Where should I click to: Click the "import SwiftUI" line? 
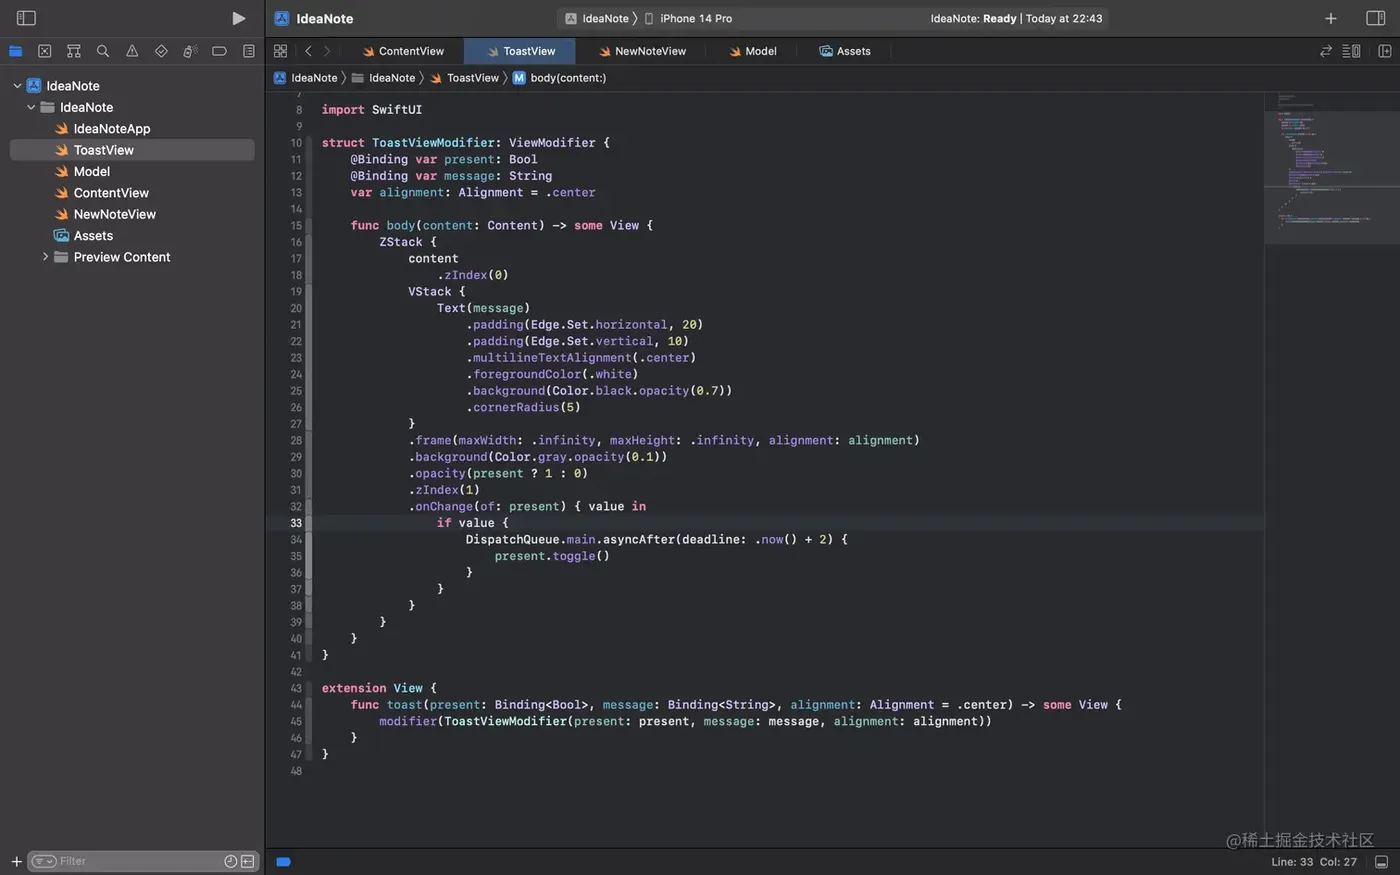coord(371,110)
